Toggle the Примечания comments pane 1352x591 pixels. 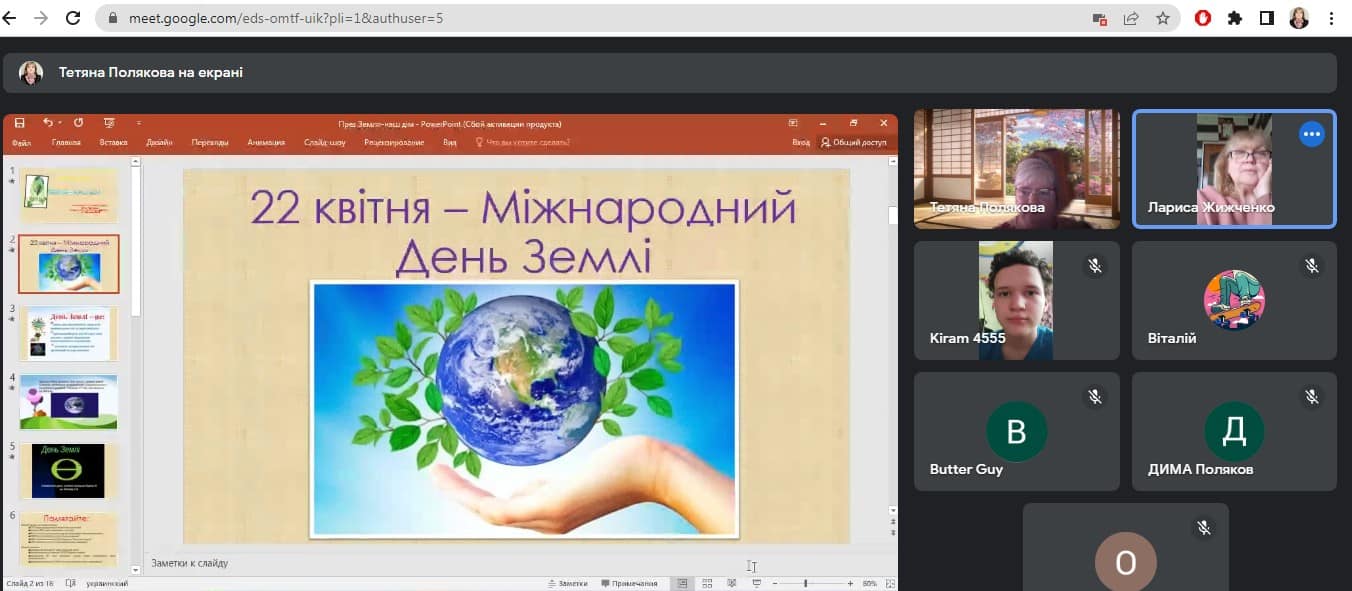tap(629, 583)
